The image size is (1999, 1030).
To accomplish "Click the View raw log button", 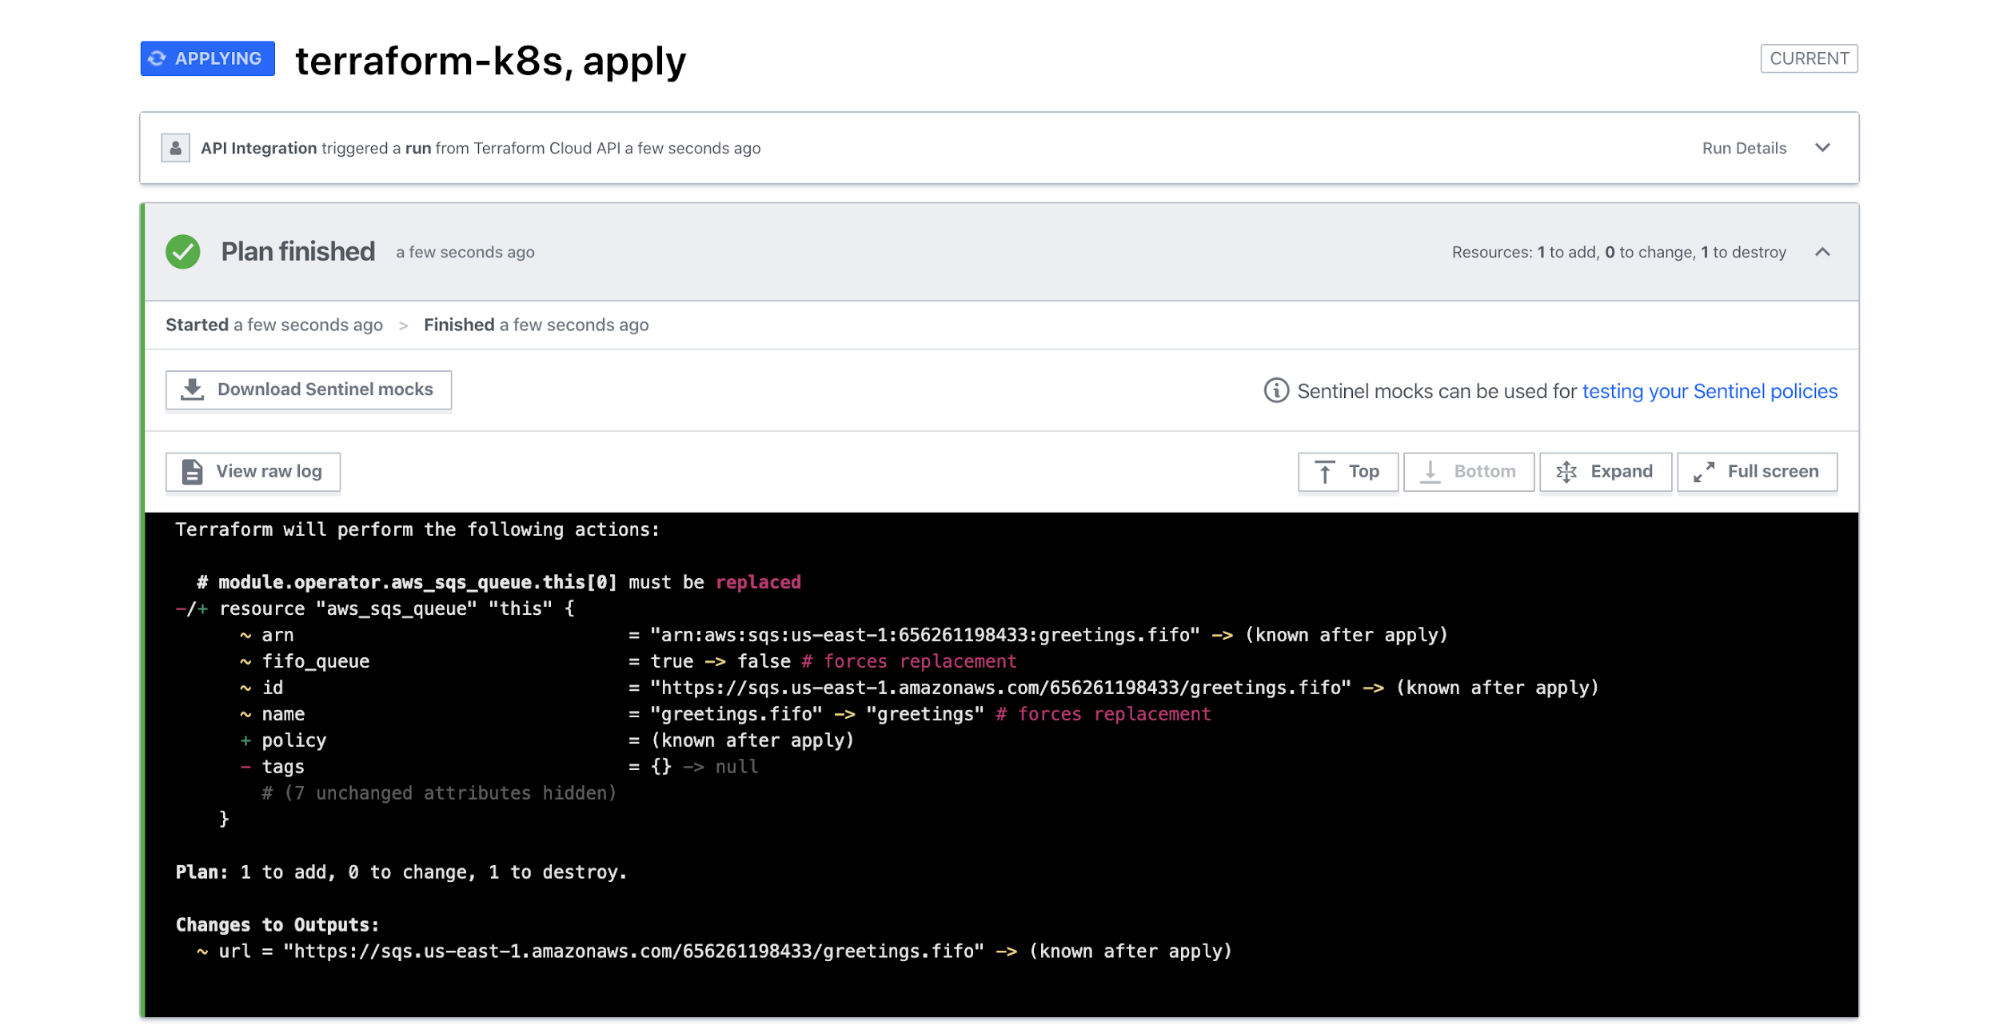I will point(252,471).
